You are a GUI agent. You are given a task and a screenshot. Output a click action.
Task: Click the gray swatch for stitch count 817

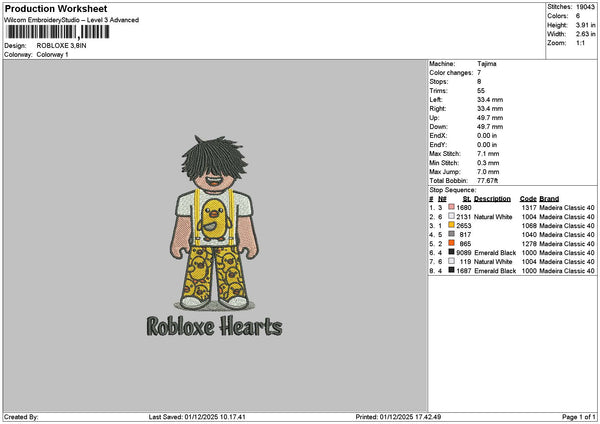[452, 234]
